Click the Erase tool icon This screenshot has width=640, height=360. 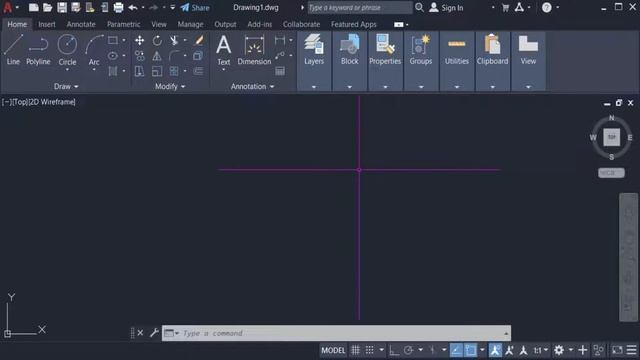point(199,40)
